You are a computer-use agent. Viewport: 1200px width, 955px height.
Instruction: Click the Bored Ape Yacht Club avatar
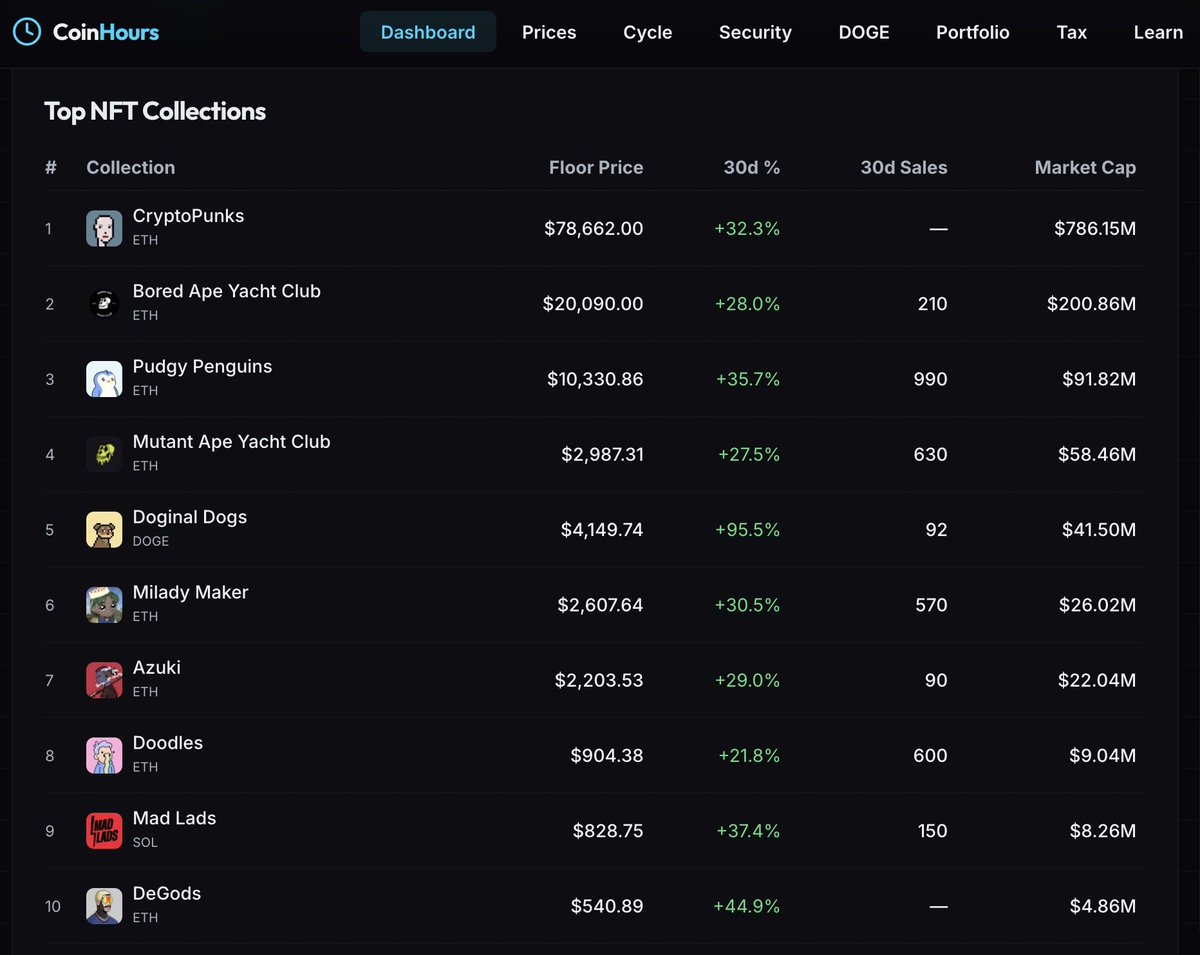[x=104, y=303]
